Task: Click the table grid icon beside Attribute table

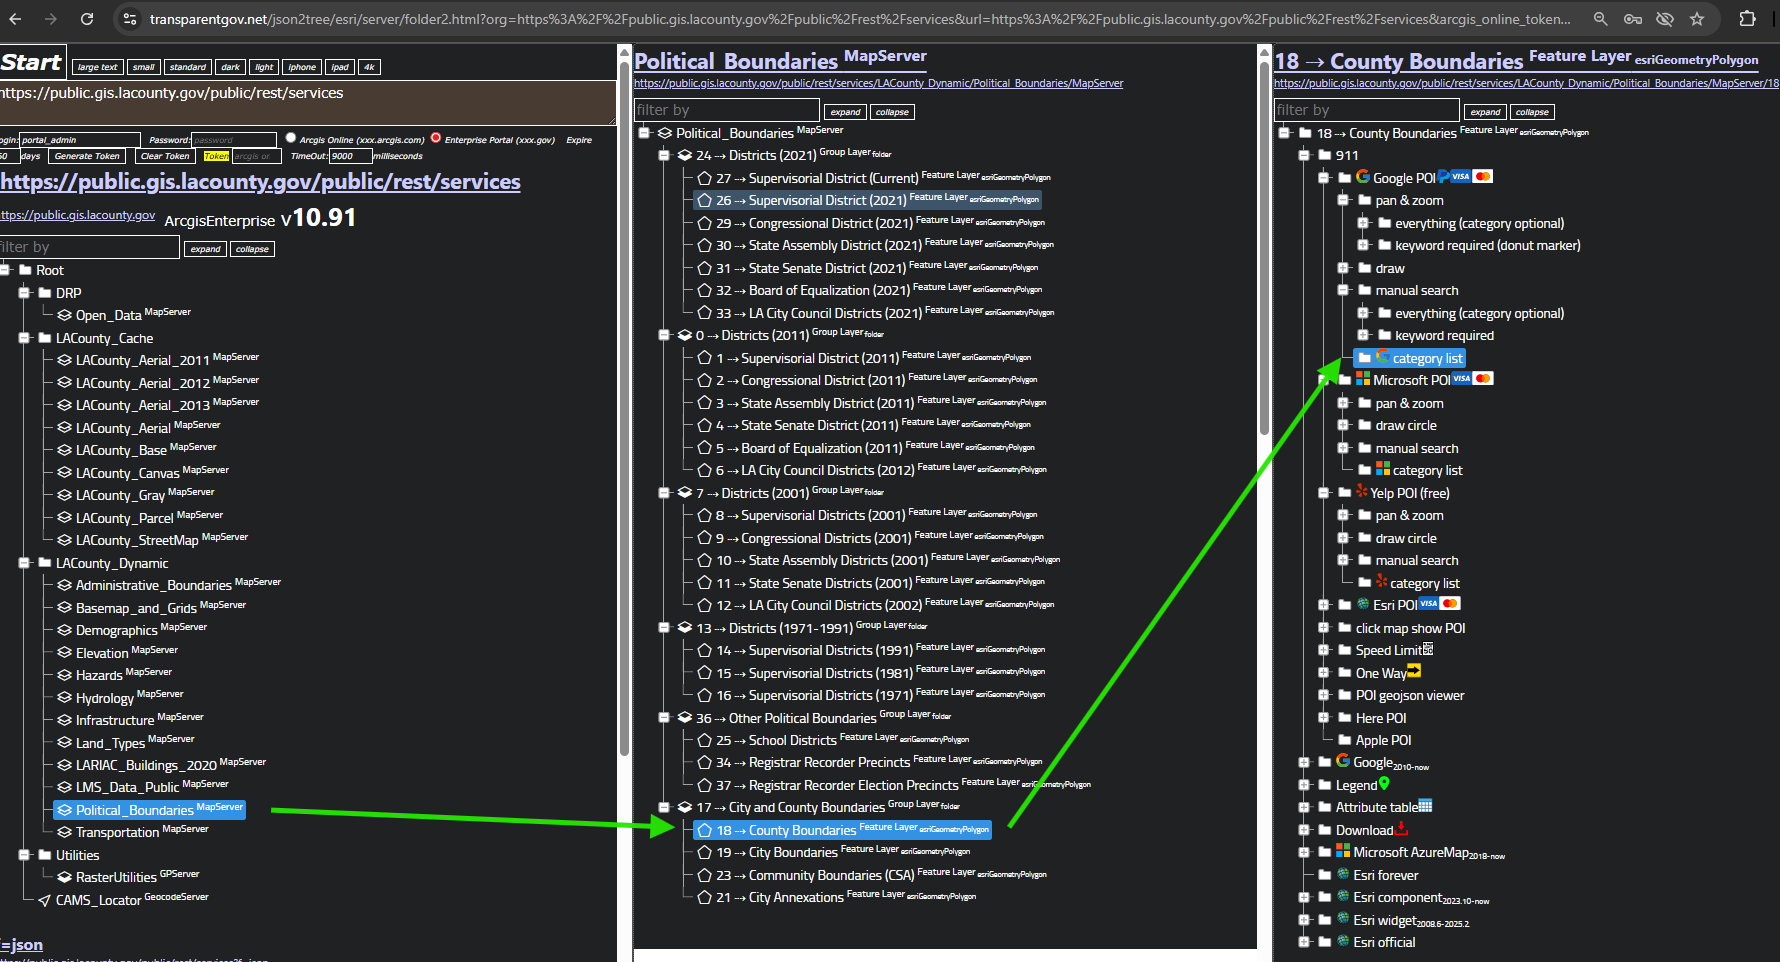Action: pyautogui.click(x=1425, y=806)
